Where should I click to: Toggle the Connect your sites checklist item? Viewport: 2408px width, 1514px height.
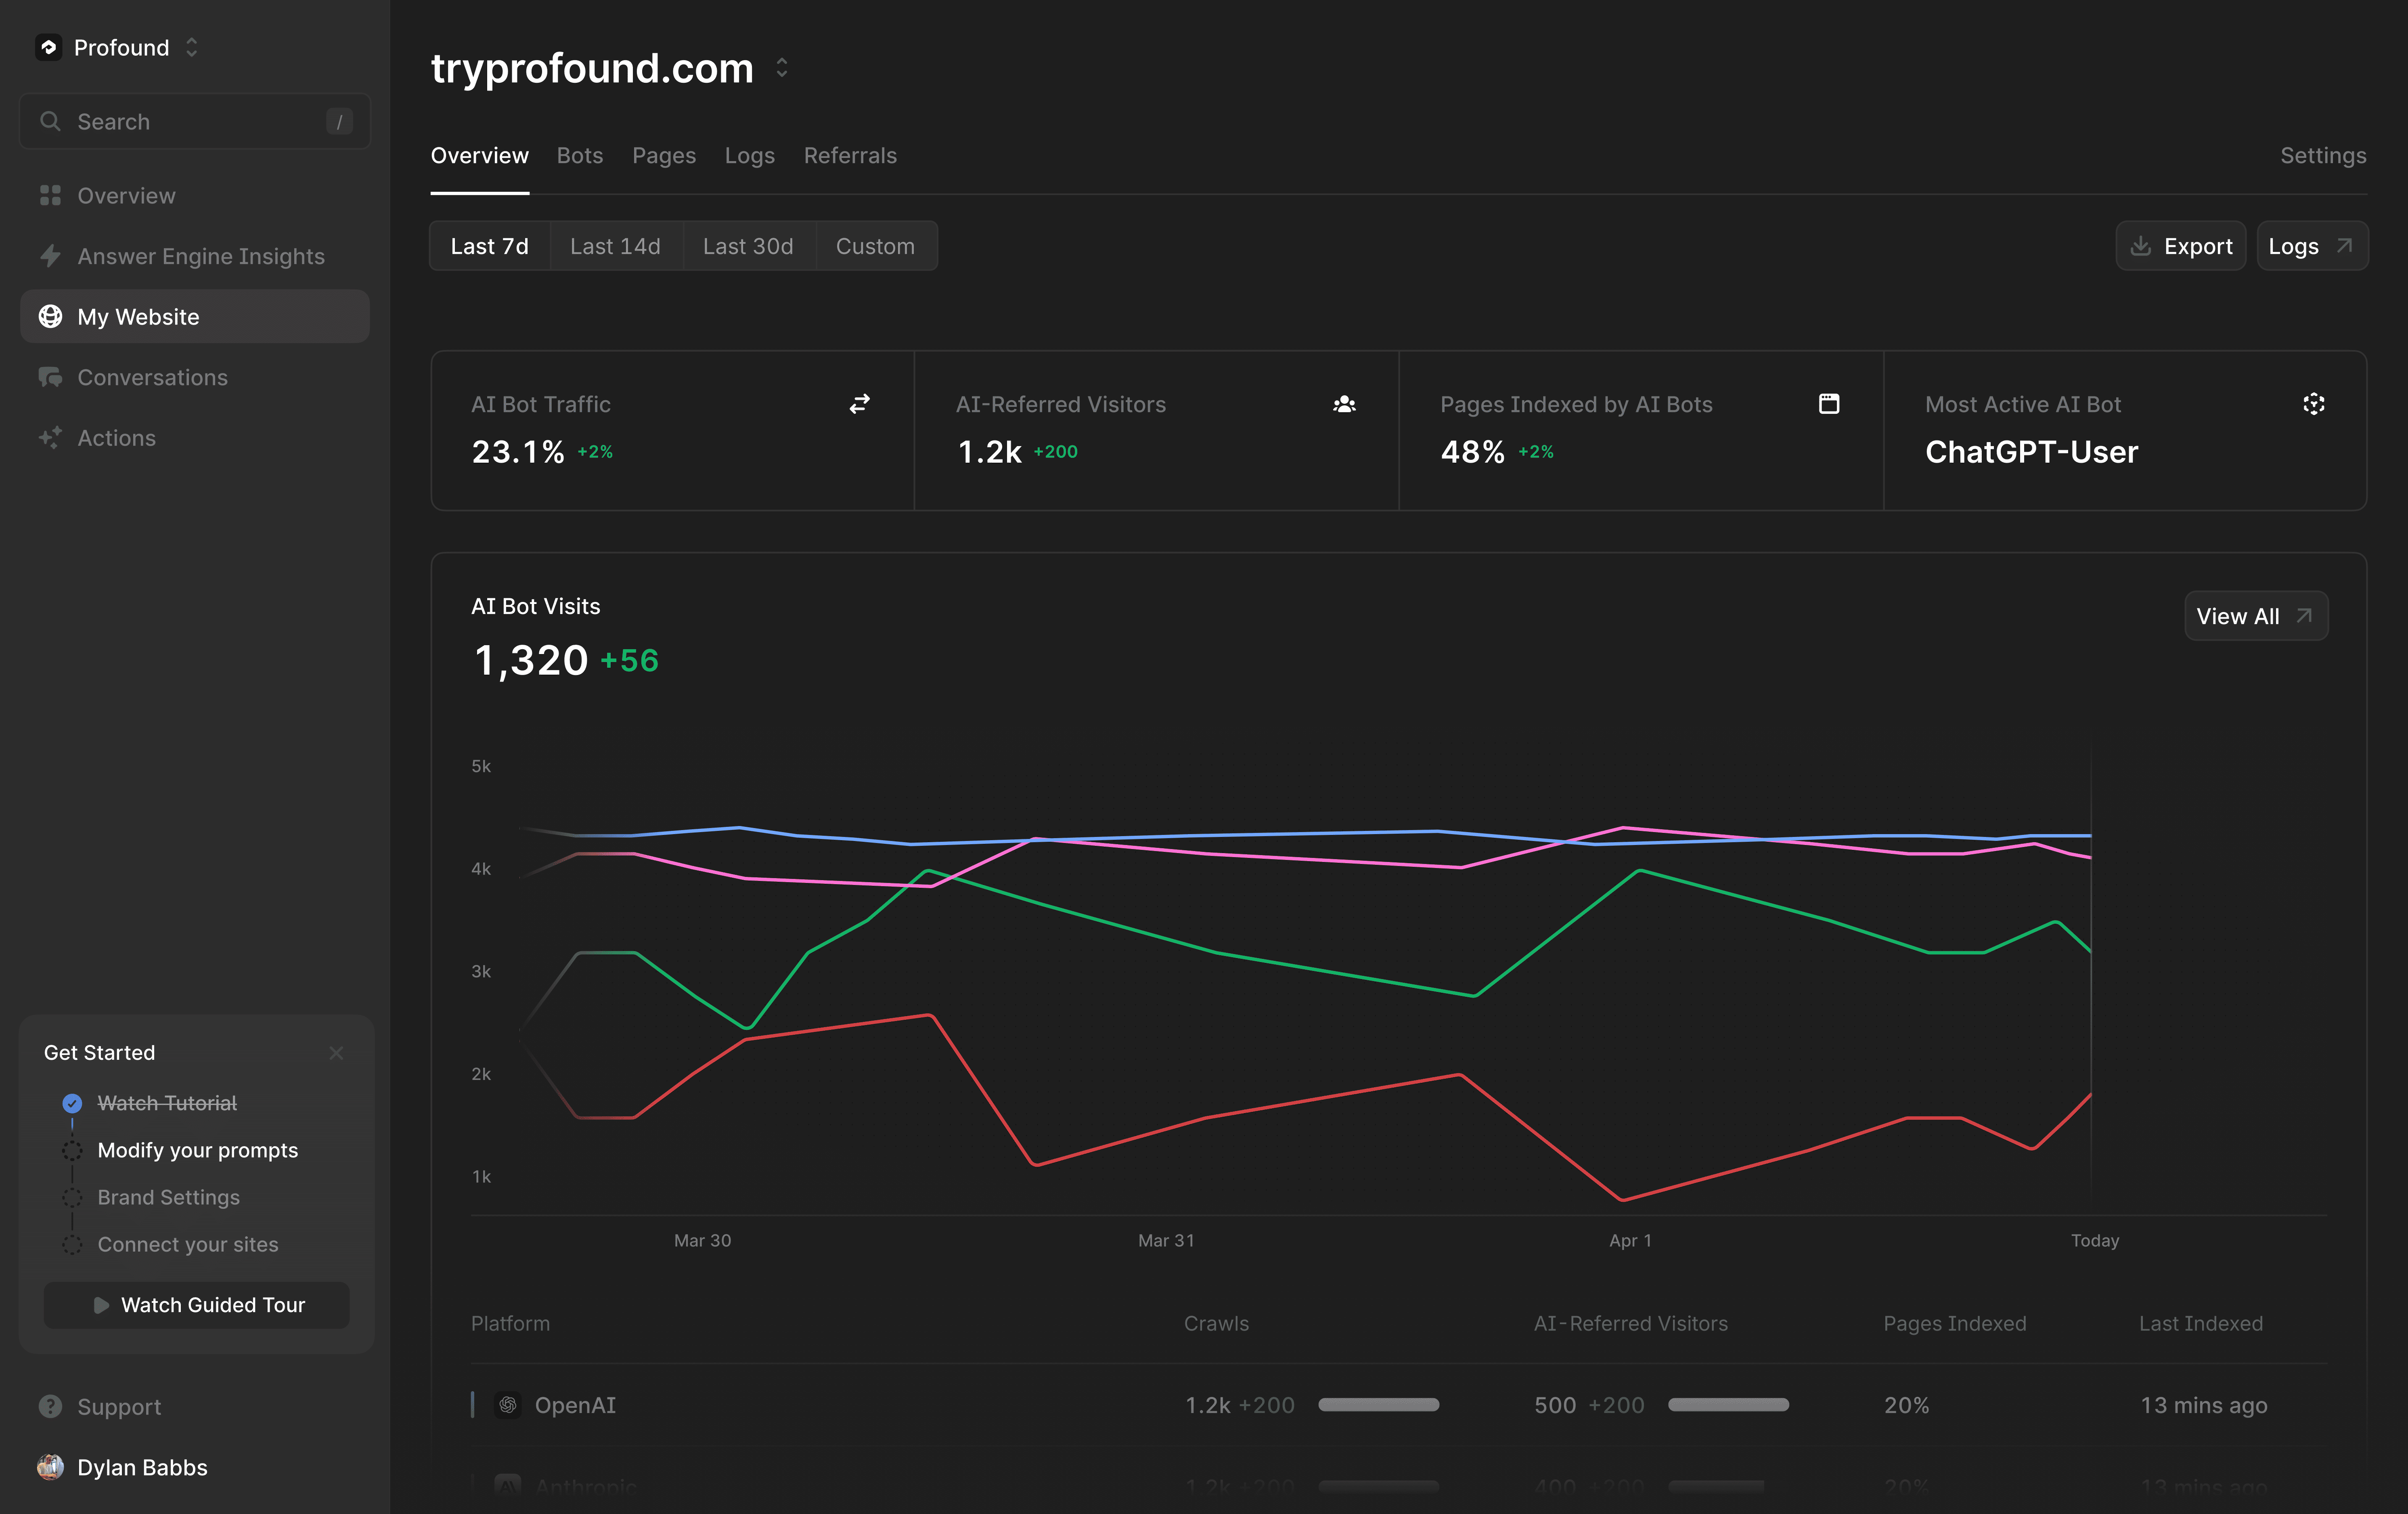point(72,1245)
